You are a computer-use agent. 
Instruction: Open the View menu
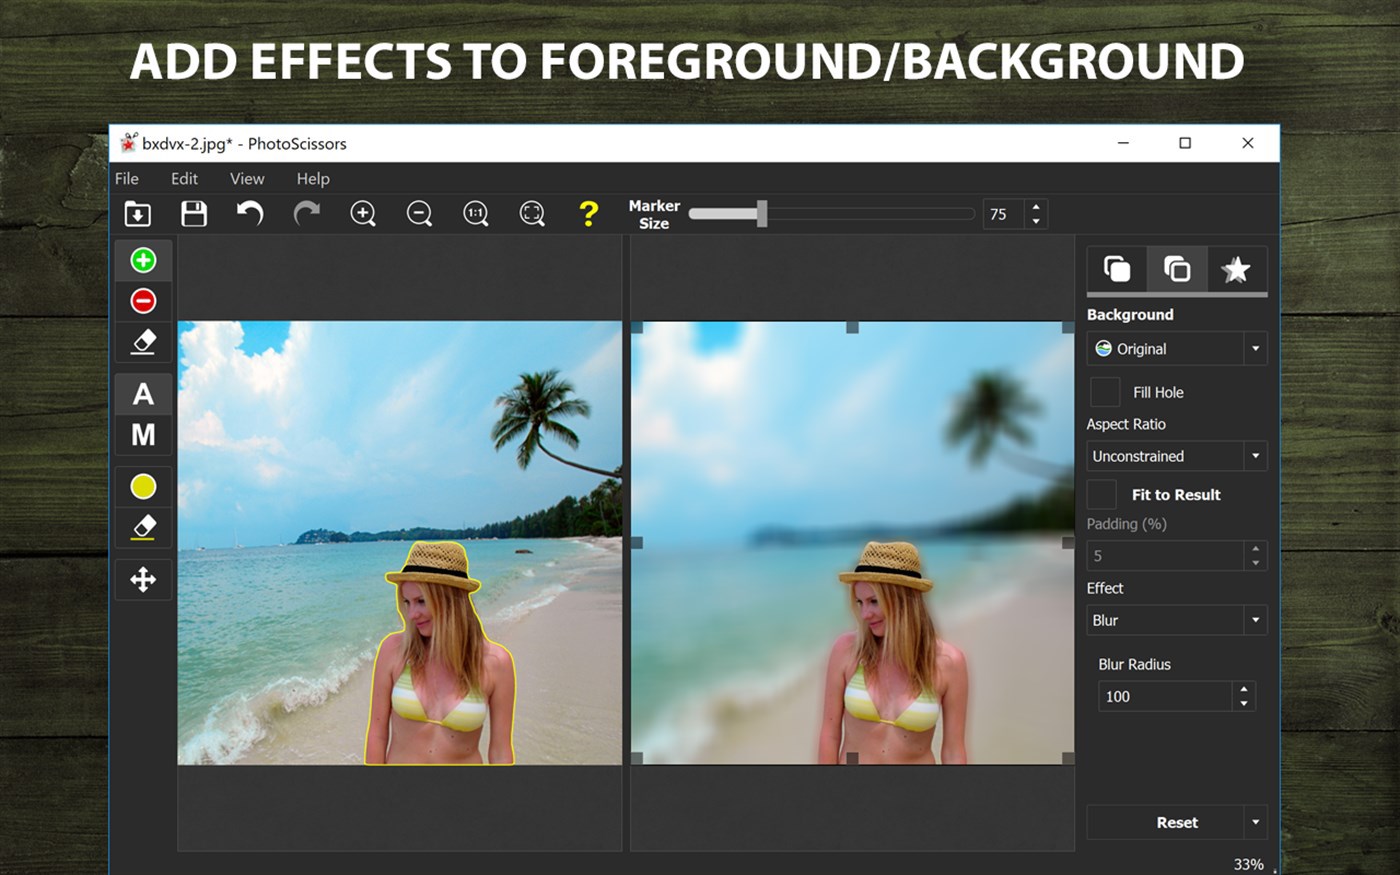[247, 178]
